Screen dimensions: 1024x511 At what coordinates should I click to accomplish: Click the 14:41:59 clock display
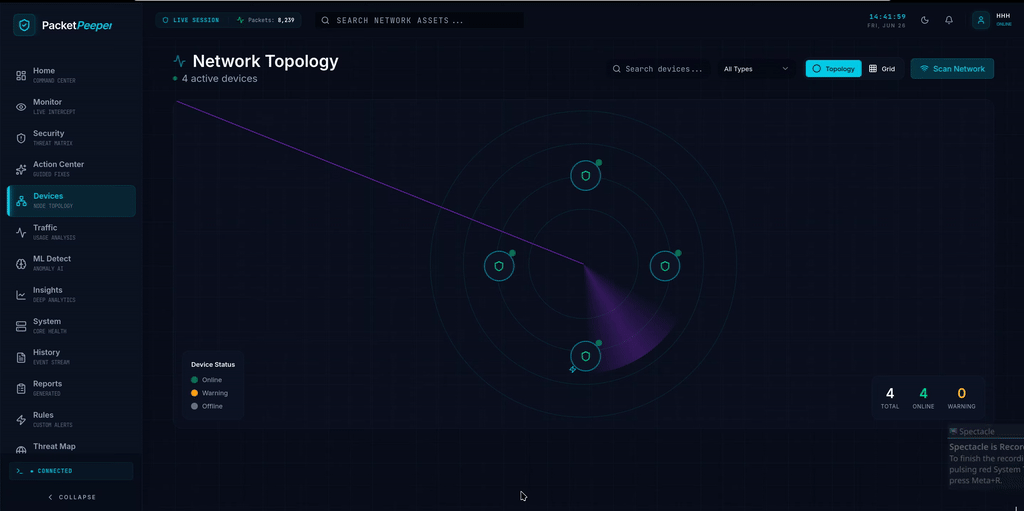[887, 16]
